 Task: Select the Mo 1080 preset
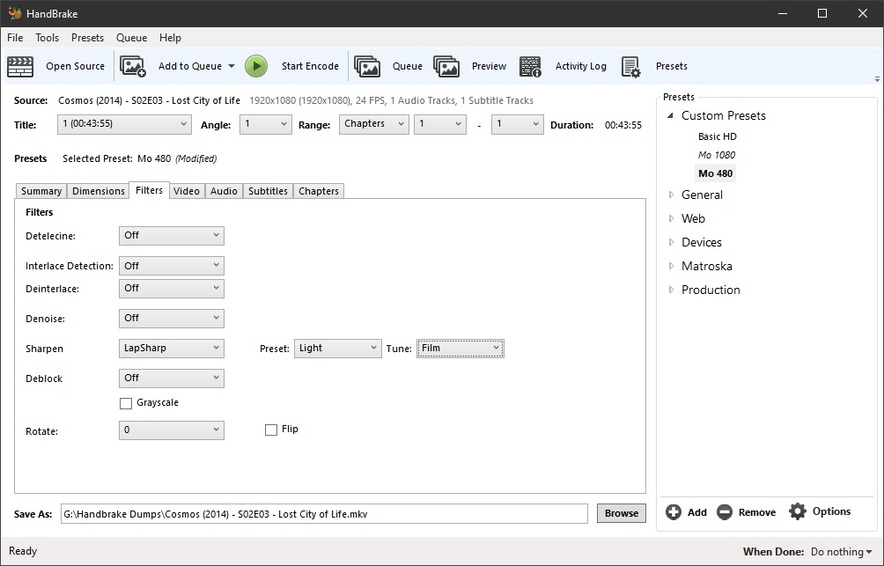717,155
